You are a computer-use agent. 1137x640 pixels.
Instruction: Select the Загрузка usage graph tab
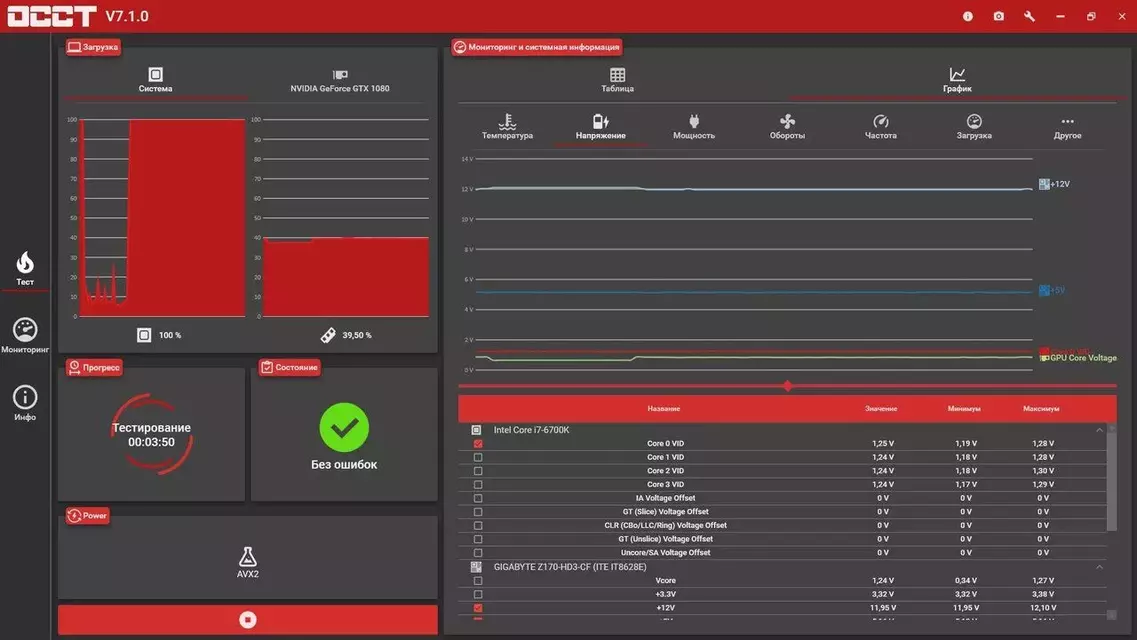click(974, 126)
